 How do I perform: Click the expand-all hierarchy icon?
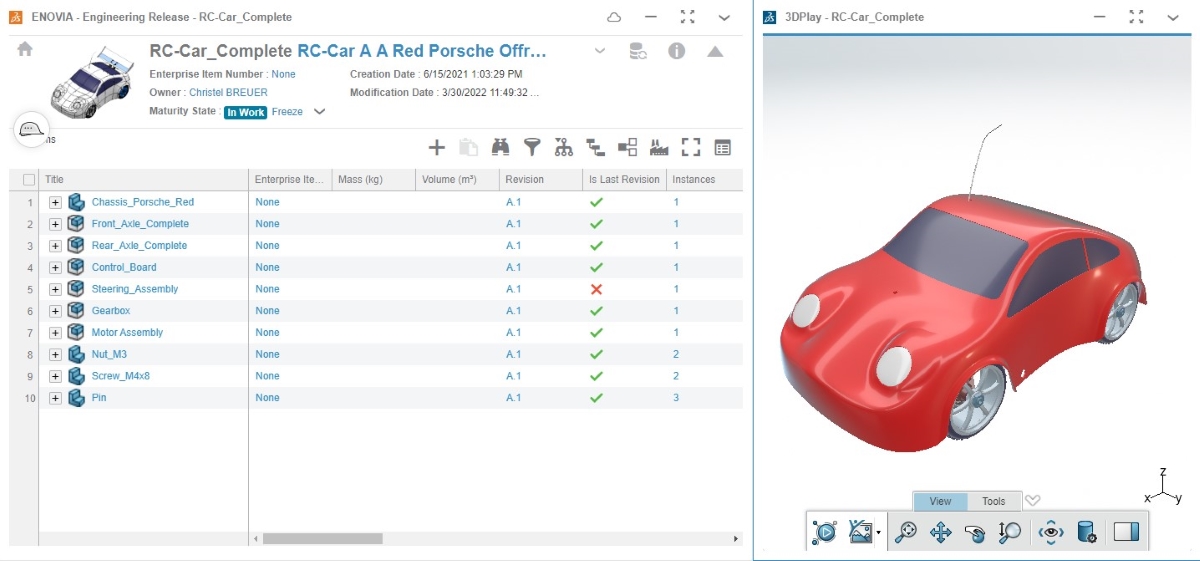pos(564,148)
